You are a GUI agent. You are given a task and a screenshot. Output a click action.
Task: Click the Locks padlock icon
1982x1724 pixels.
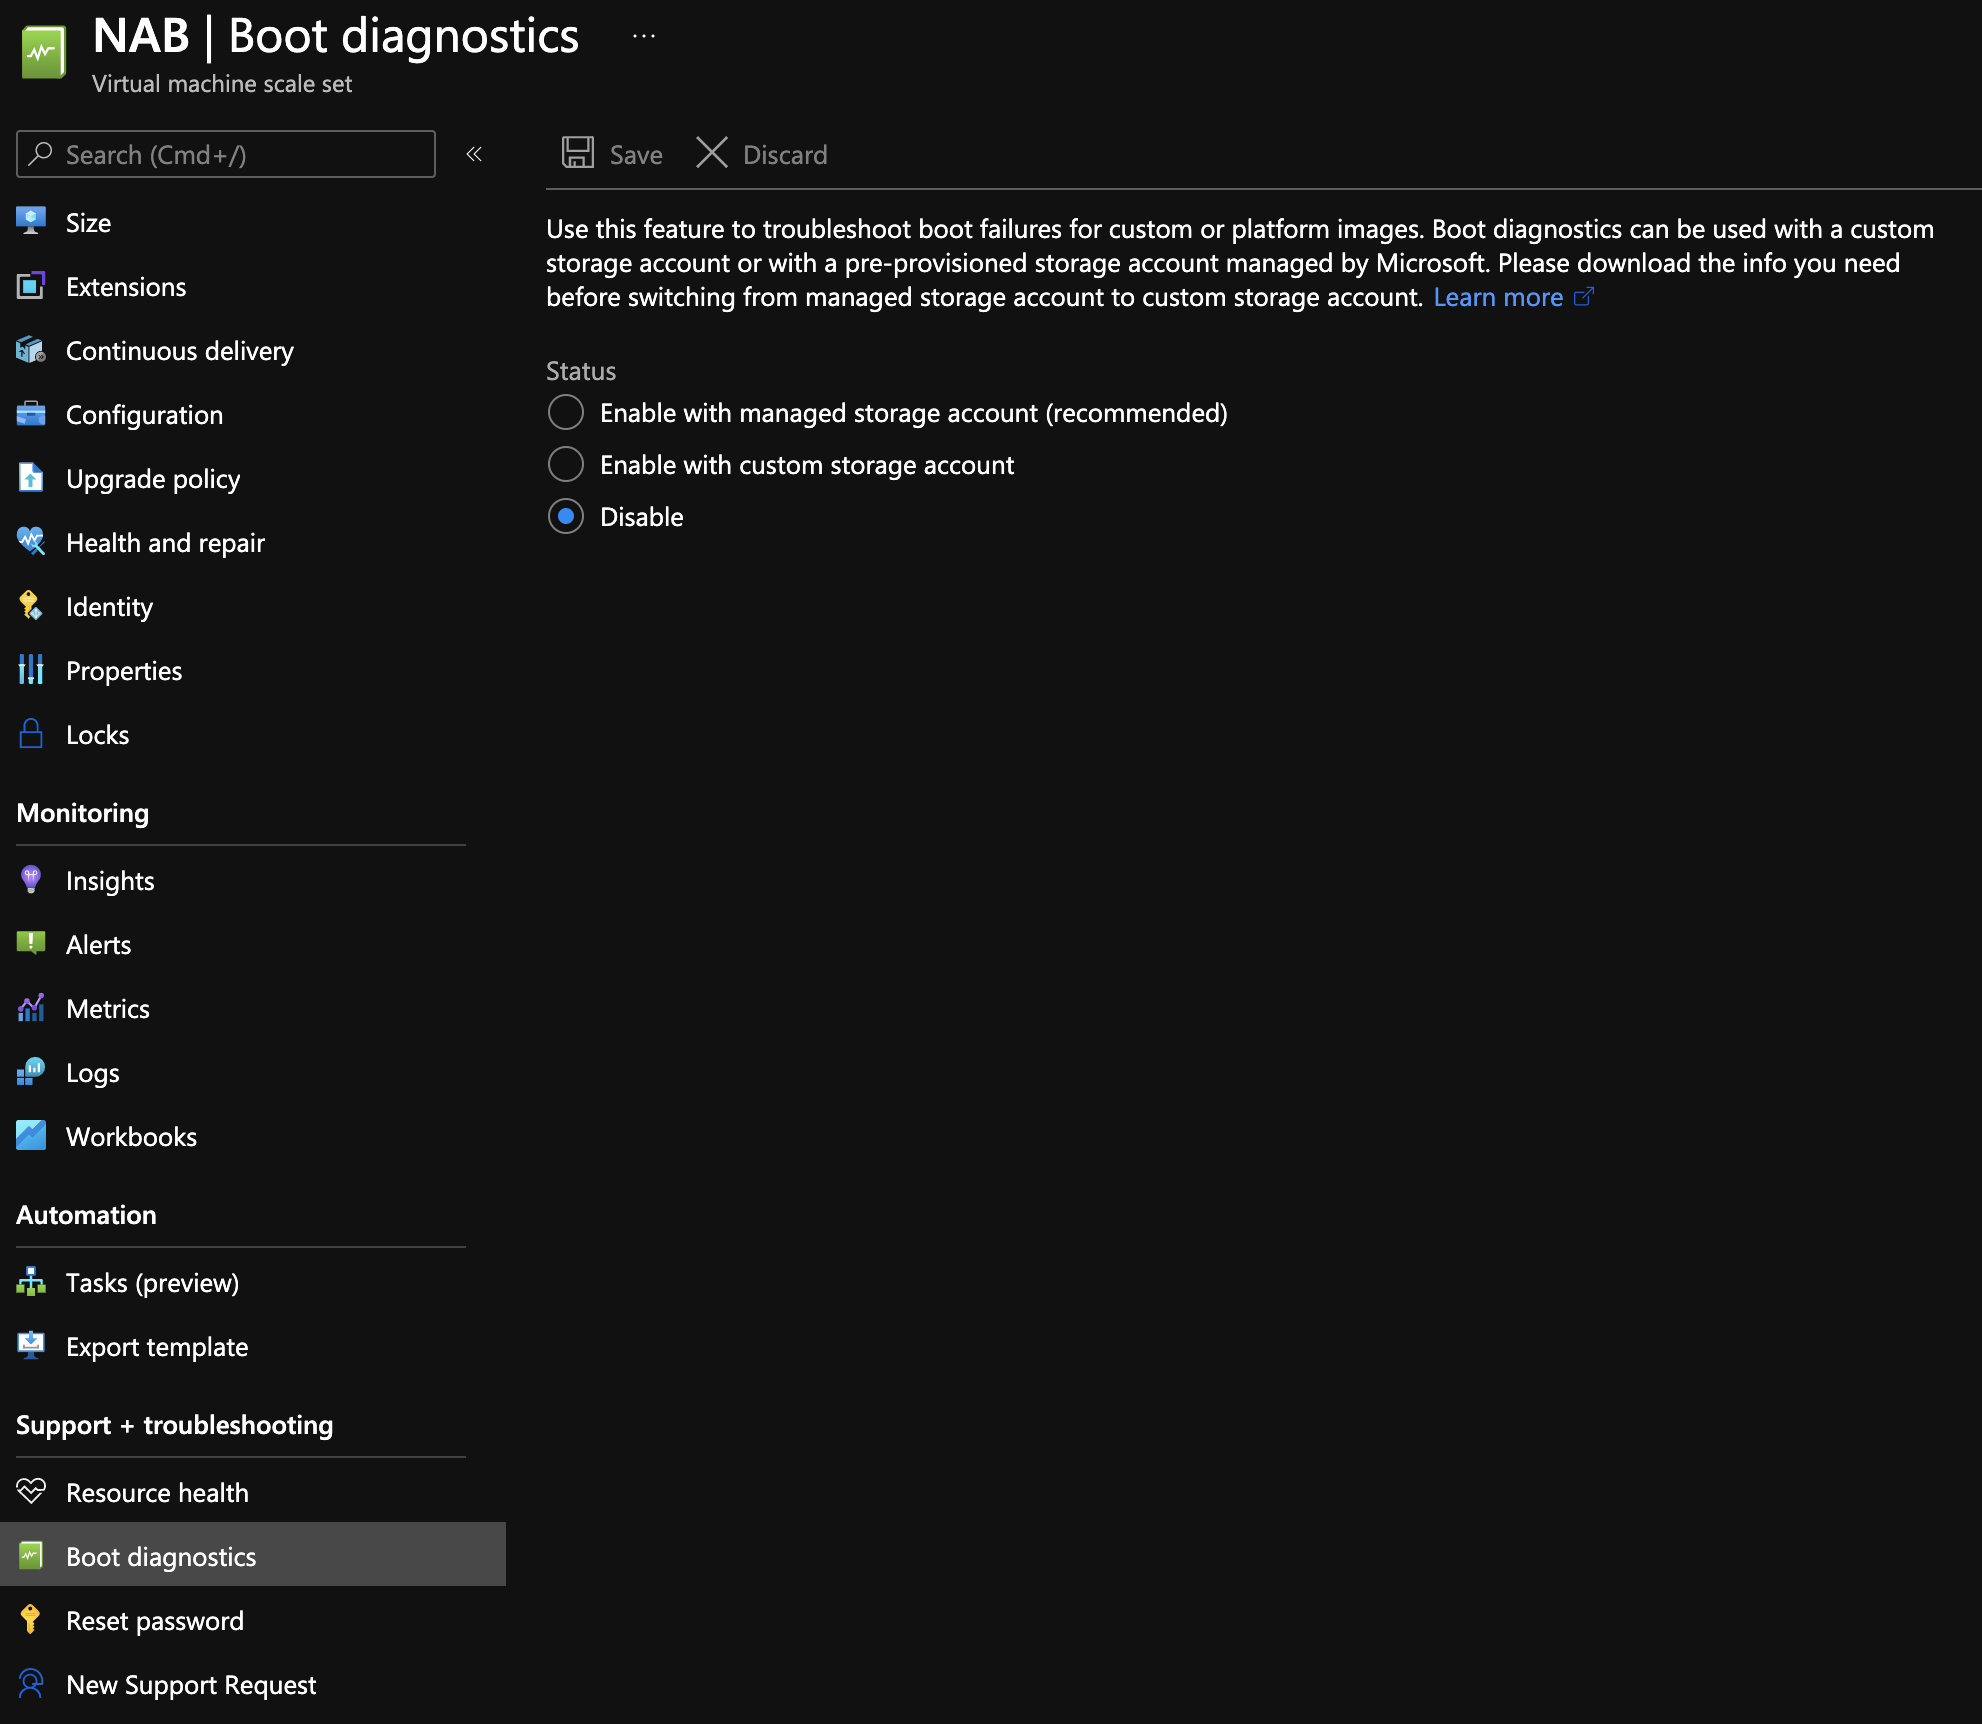[31, 734]
